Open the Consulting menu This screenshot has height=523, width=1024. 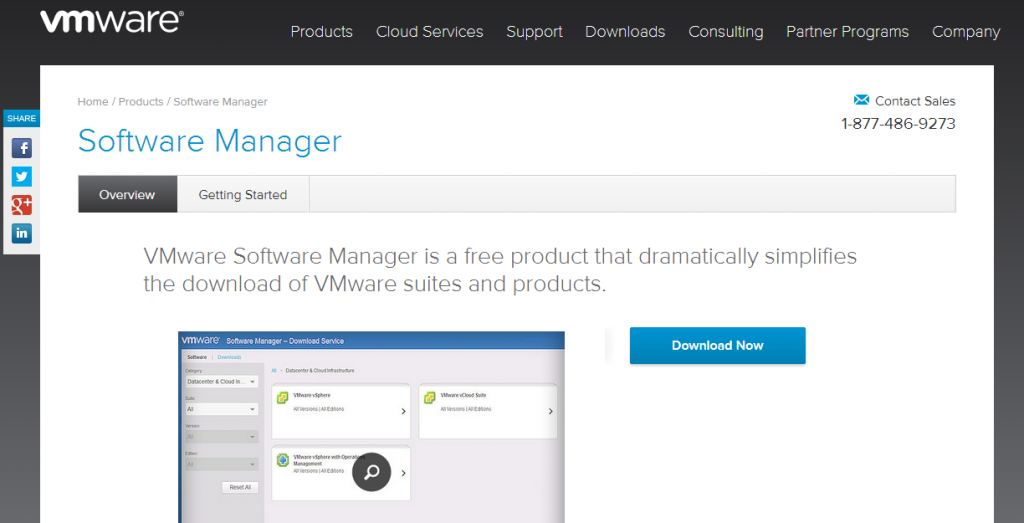point(726,31)
